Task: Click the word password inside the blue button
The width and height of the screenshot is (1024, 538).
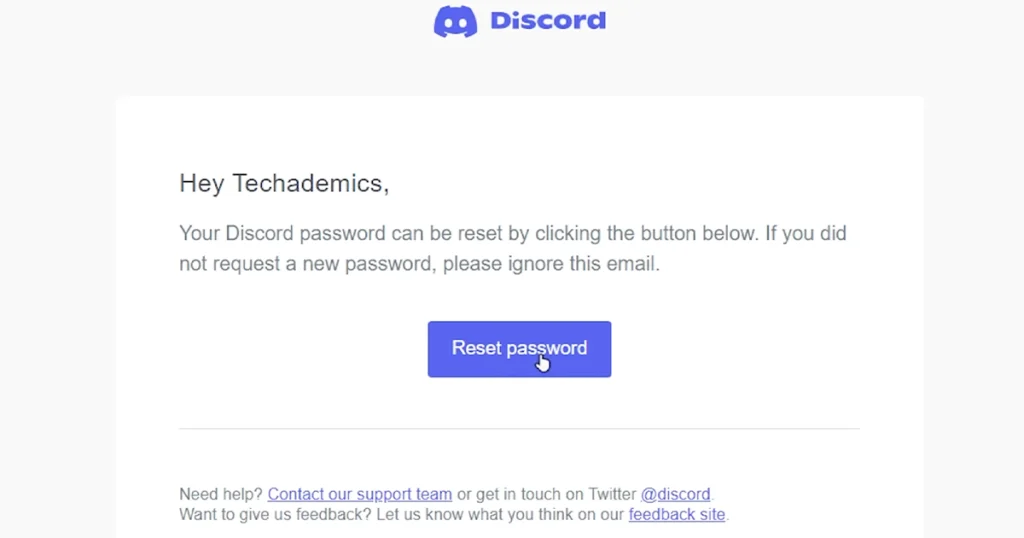Action: tap(547, 348)
